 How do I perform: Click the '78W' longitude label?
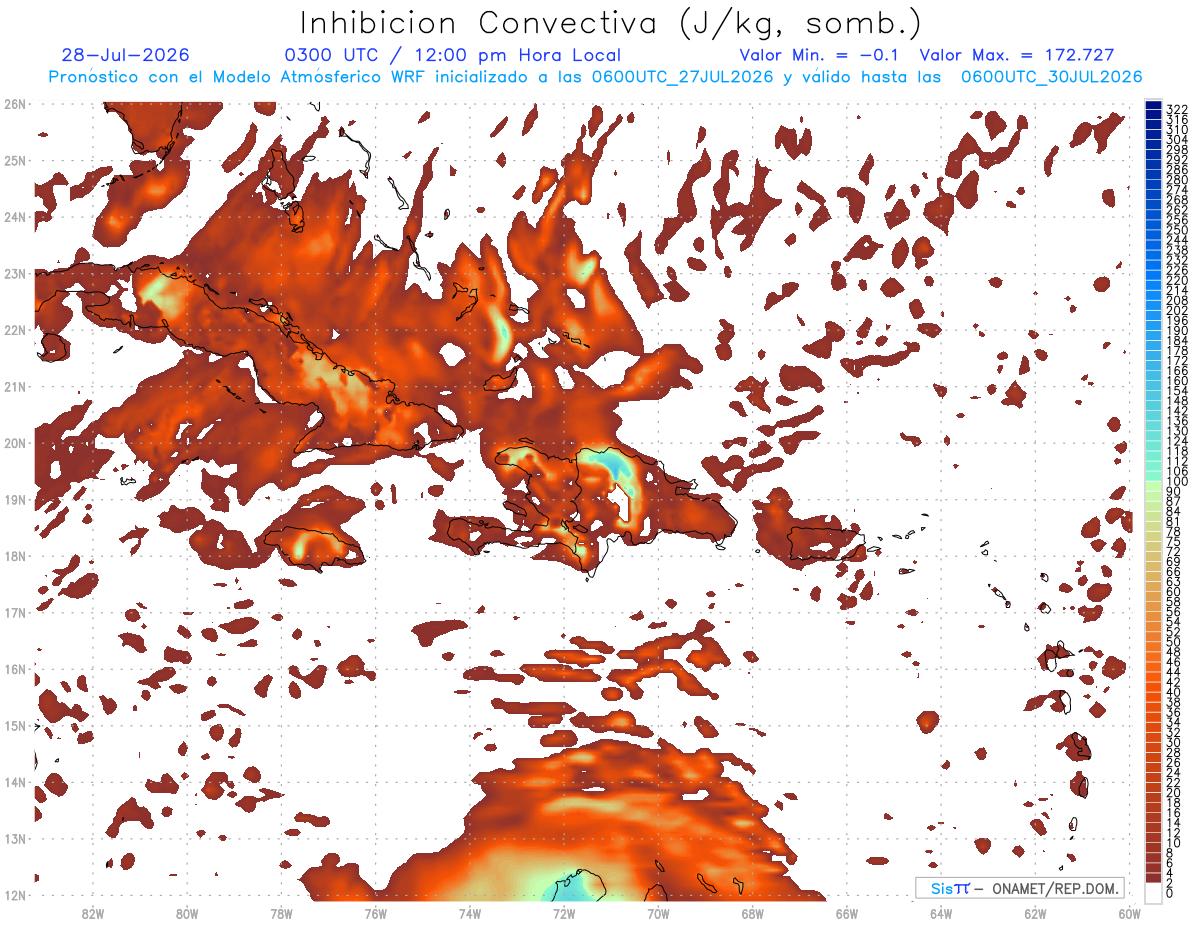click(x=281, y=913)
